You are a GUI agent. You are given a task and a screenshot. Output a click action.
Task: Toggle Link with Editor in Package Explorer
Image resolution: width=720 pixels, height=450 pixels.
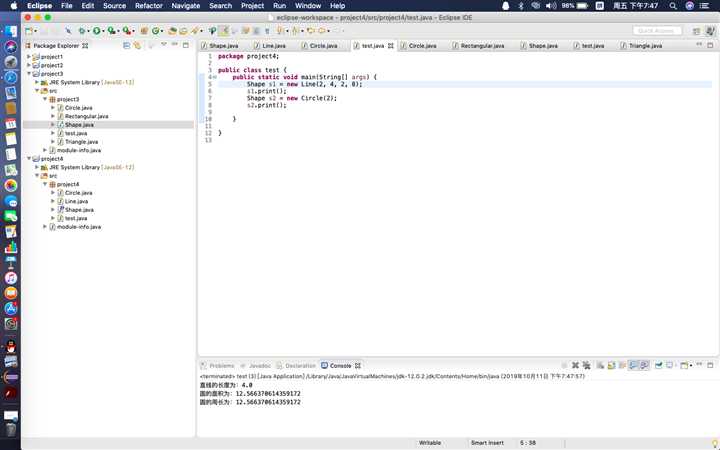(137, 45)
